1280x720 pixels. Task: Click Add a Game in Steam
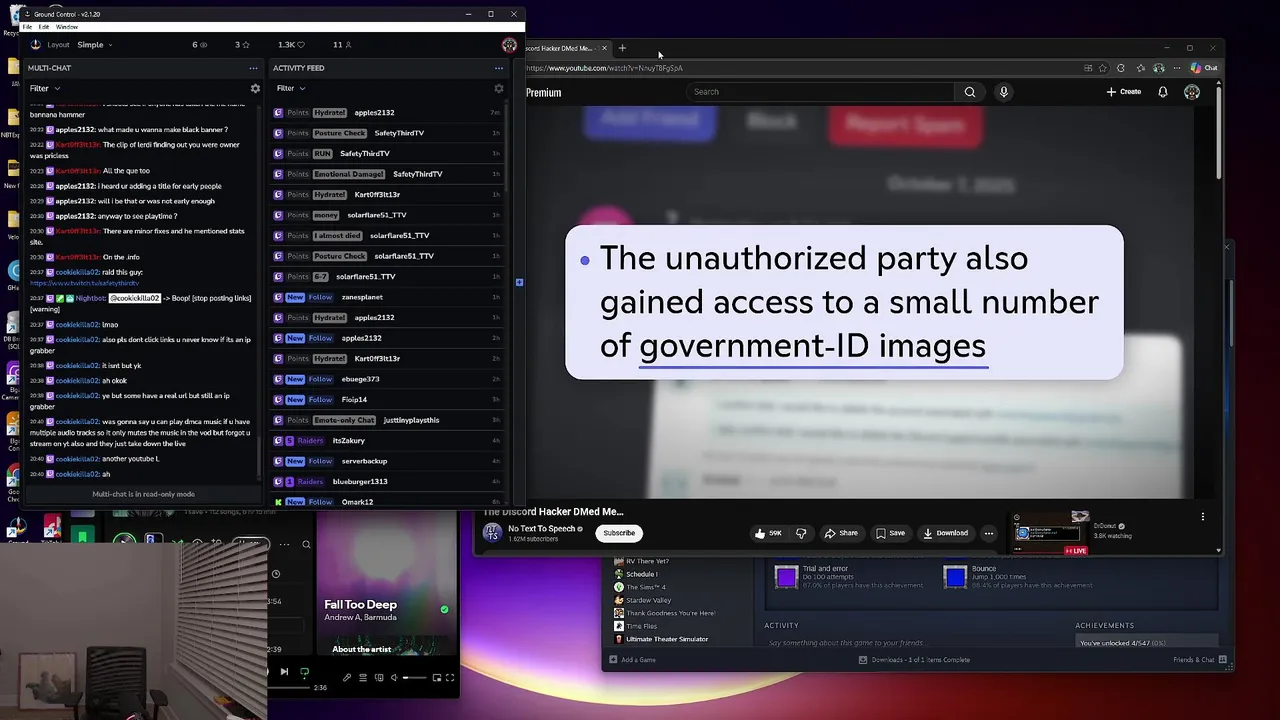pyautogui.click(x=632, y=660)
